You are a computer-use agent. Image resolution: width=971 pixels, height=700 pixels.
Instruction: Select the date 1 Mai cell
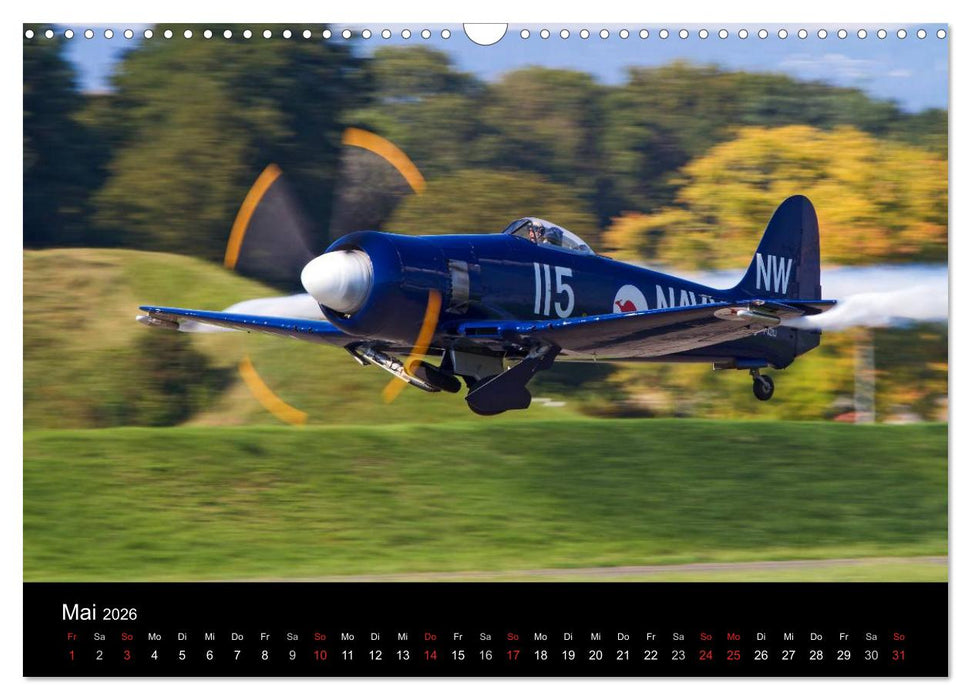71,654
